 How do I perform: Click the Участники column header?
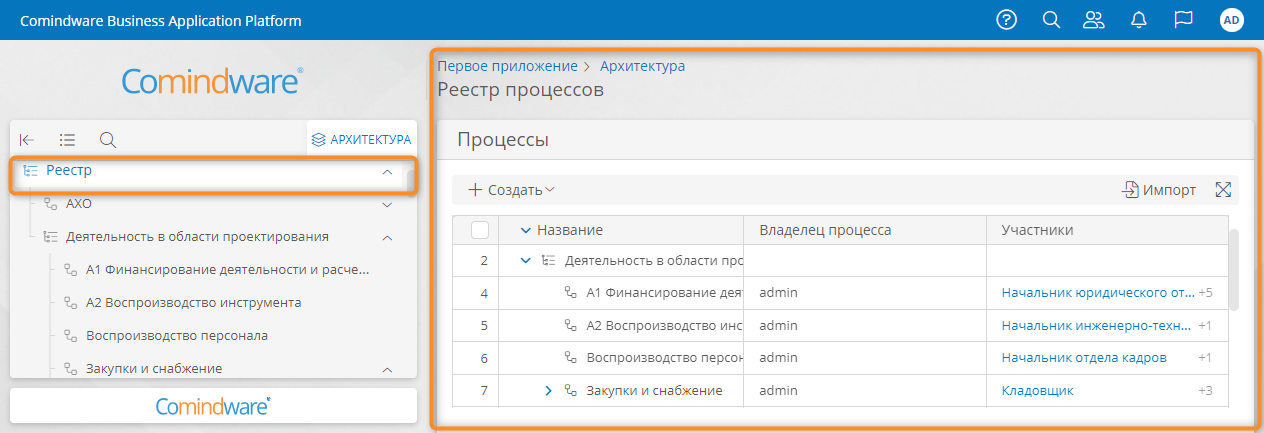point(1038,230)
